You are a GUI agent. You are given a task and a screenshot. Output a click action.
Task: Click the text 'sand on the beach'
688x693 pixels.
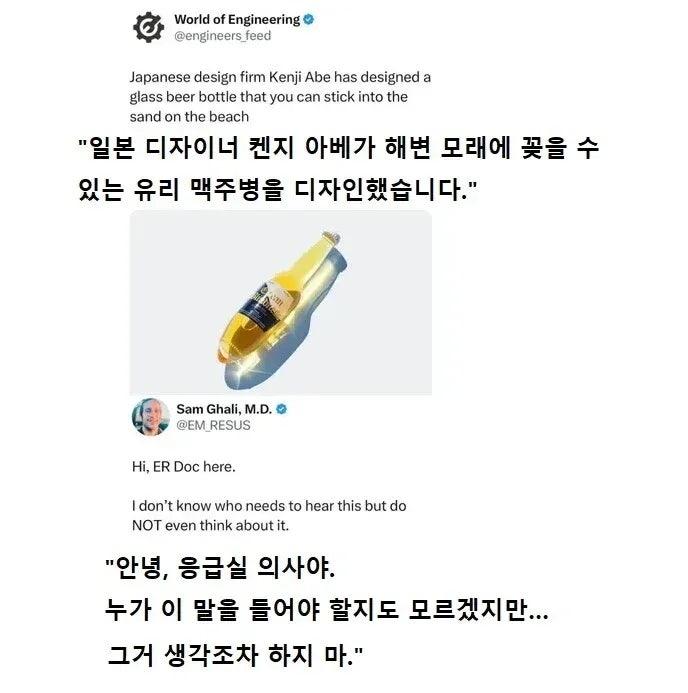189,117
